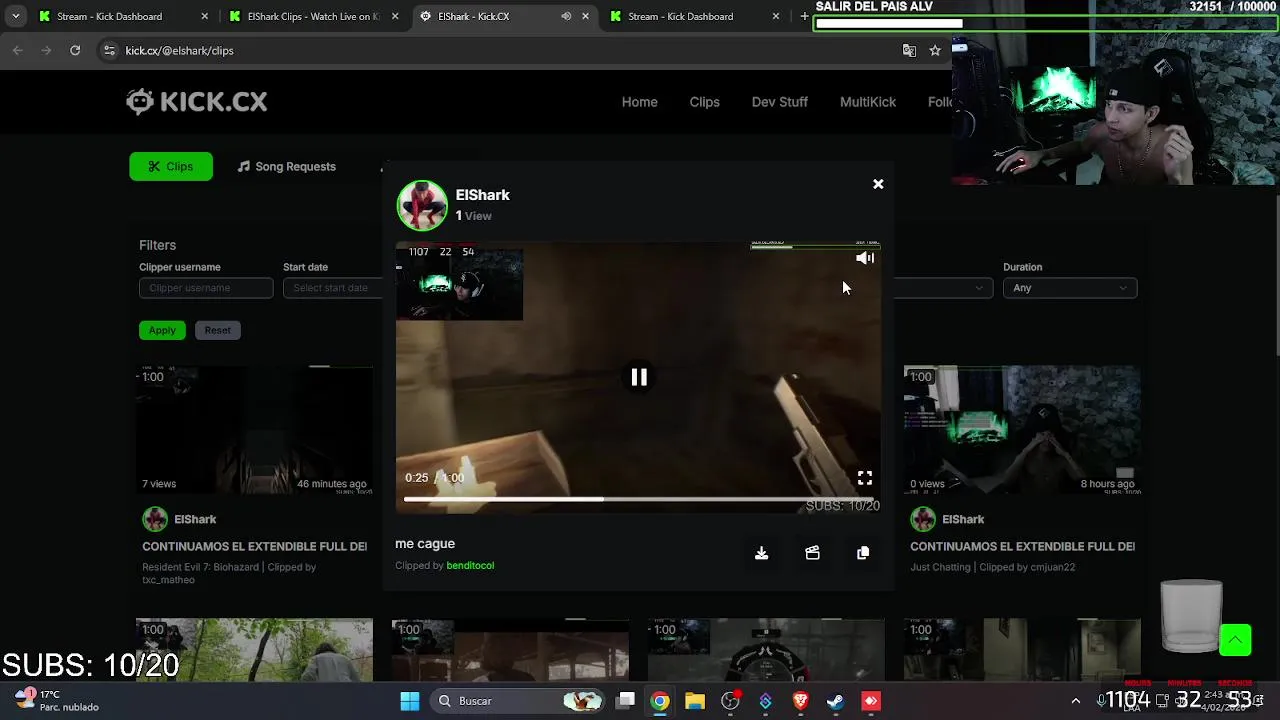1280x720 pixels.
Task: View site information icon in address bar
Action: 109,50
